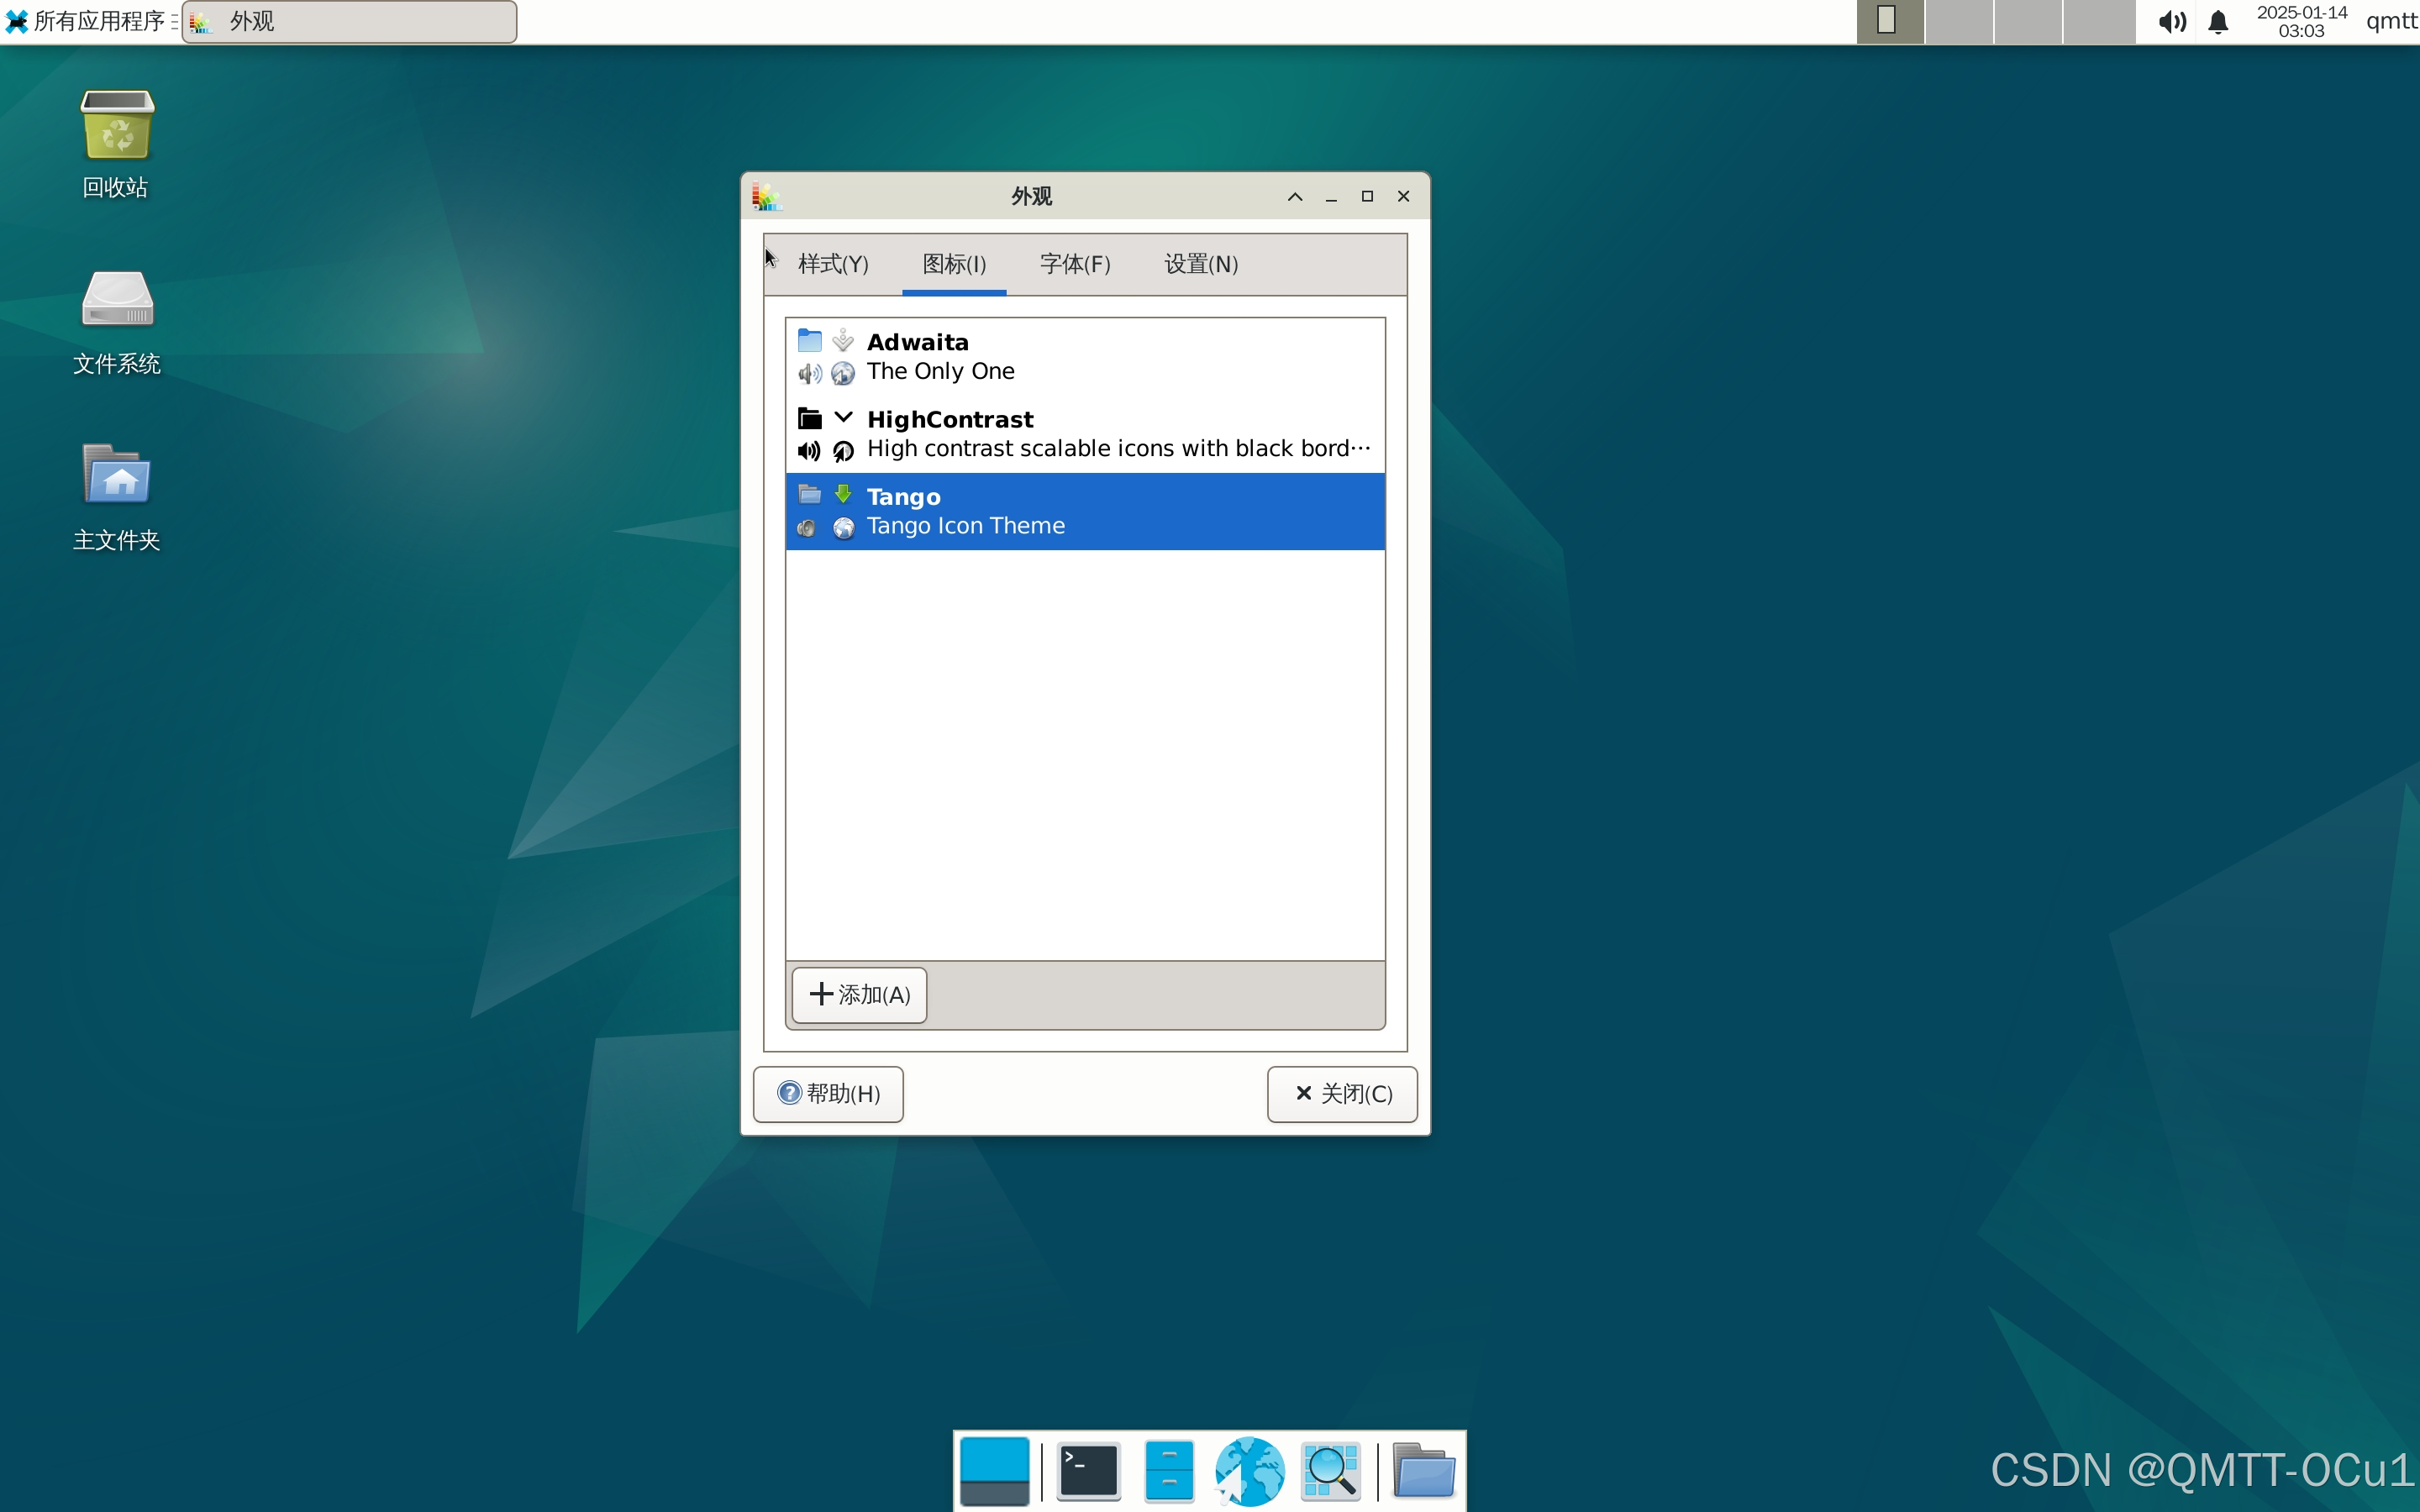Roll up the 外观 window with arrow
The width and height of the screenshot is (2420, 1512).
(1295, 197)
